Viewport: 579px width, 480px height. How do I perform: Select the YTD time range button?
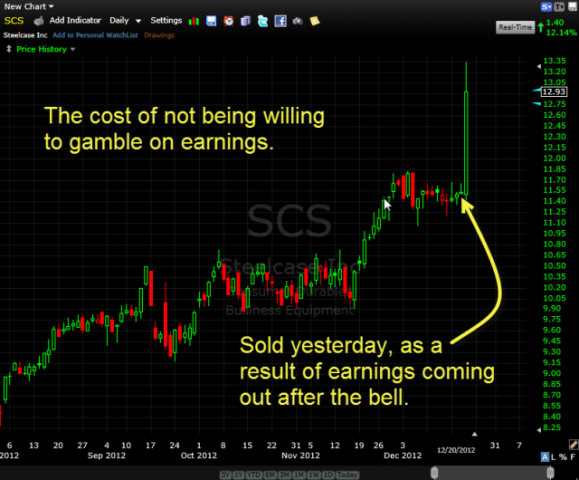coord(254,475)
